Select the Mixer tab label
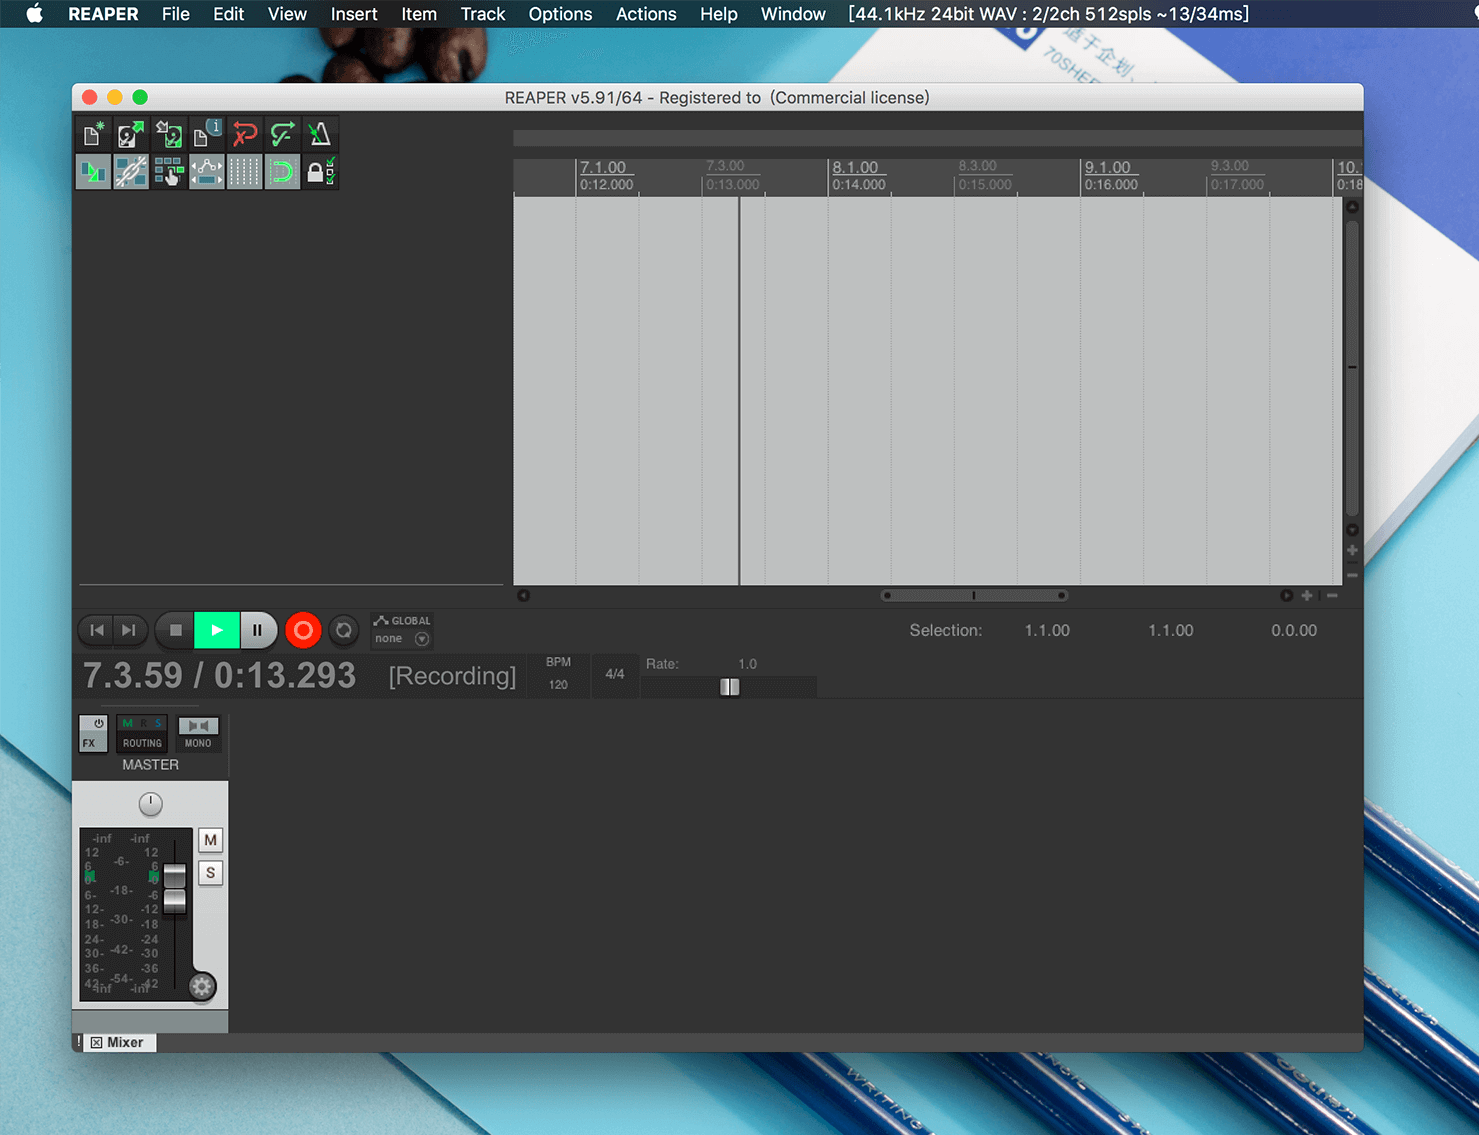Image resolution: width=1479 pixels, height=1135 pixels. click(x=125, y=1042)
